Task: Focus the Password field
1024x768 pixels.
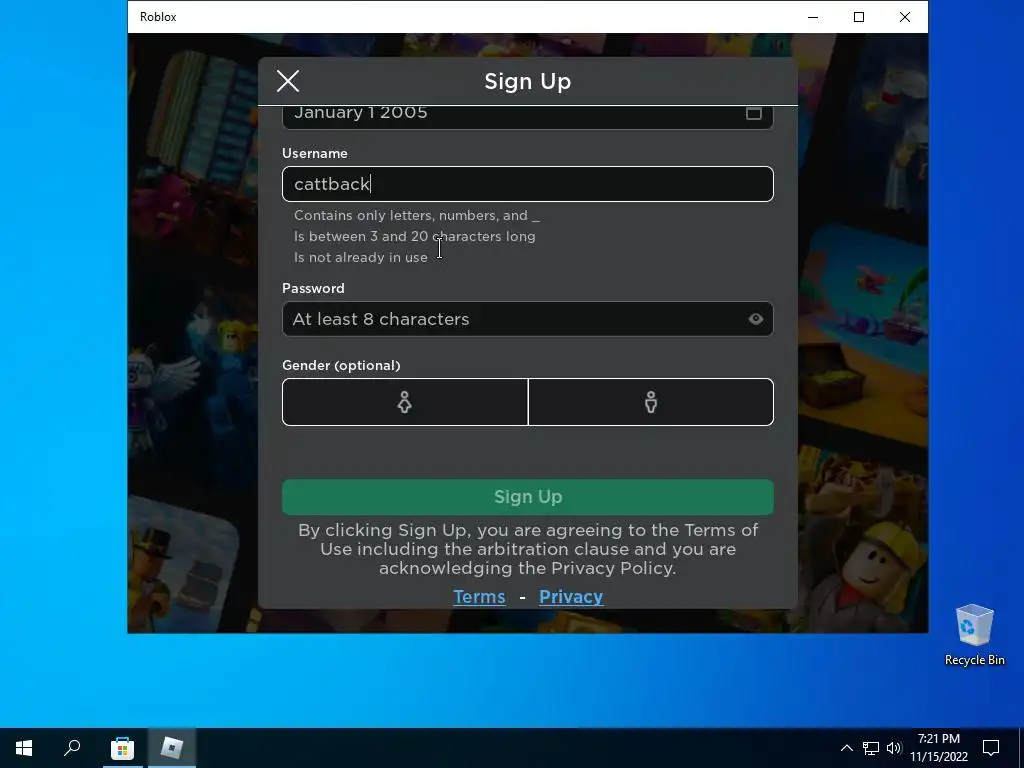Action: [x=528, y=319]
